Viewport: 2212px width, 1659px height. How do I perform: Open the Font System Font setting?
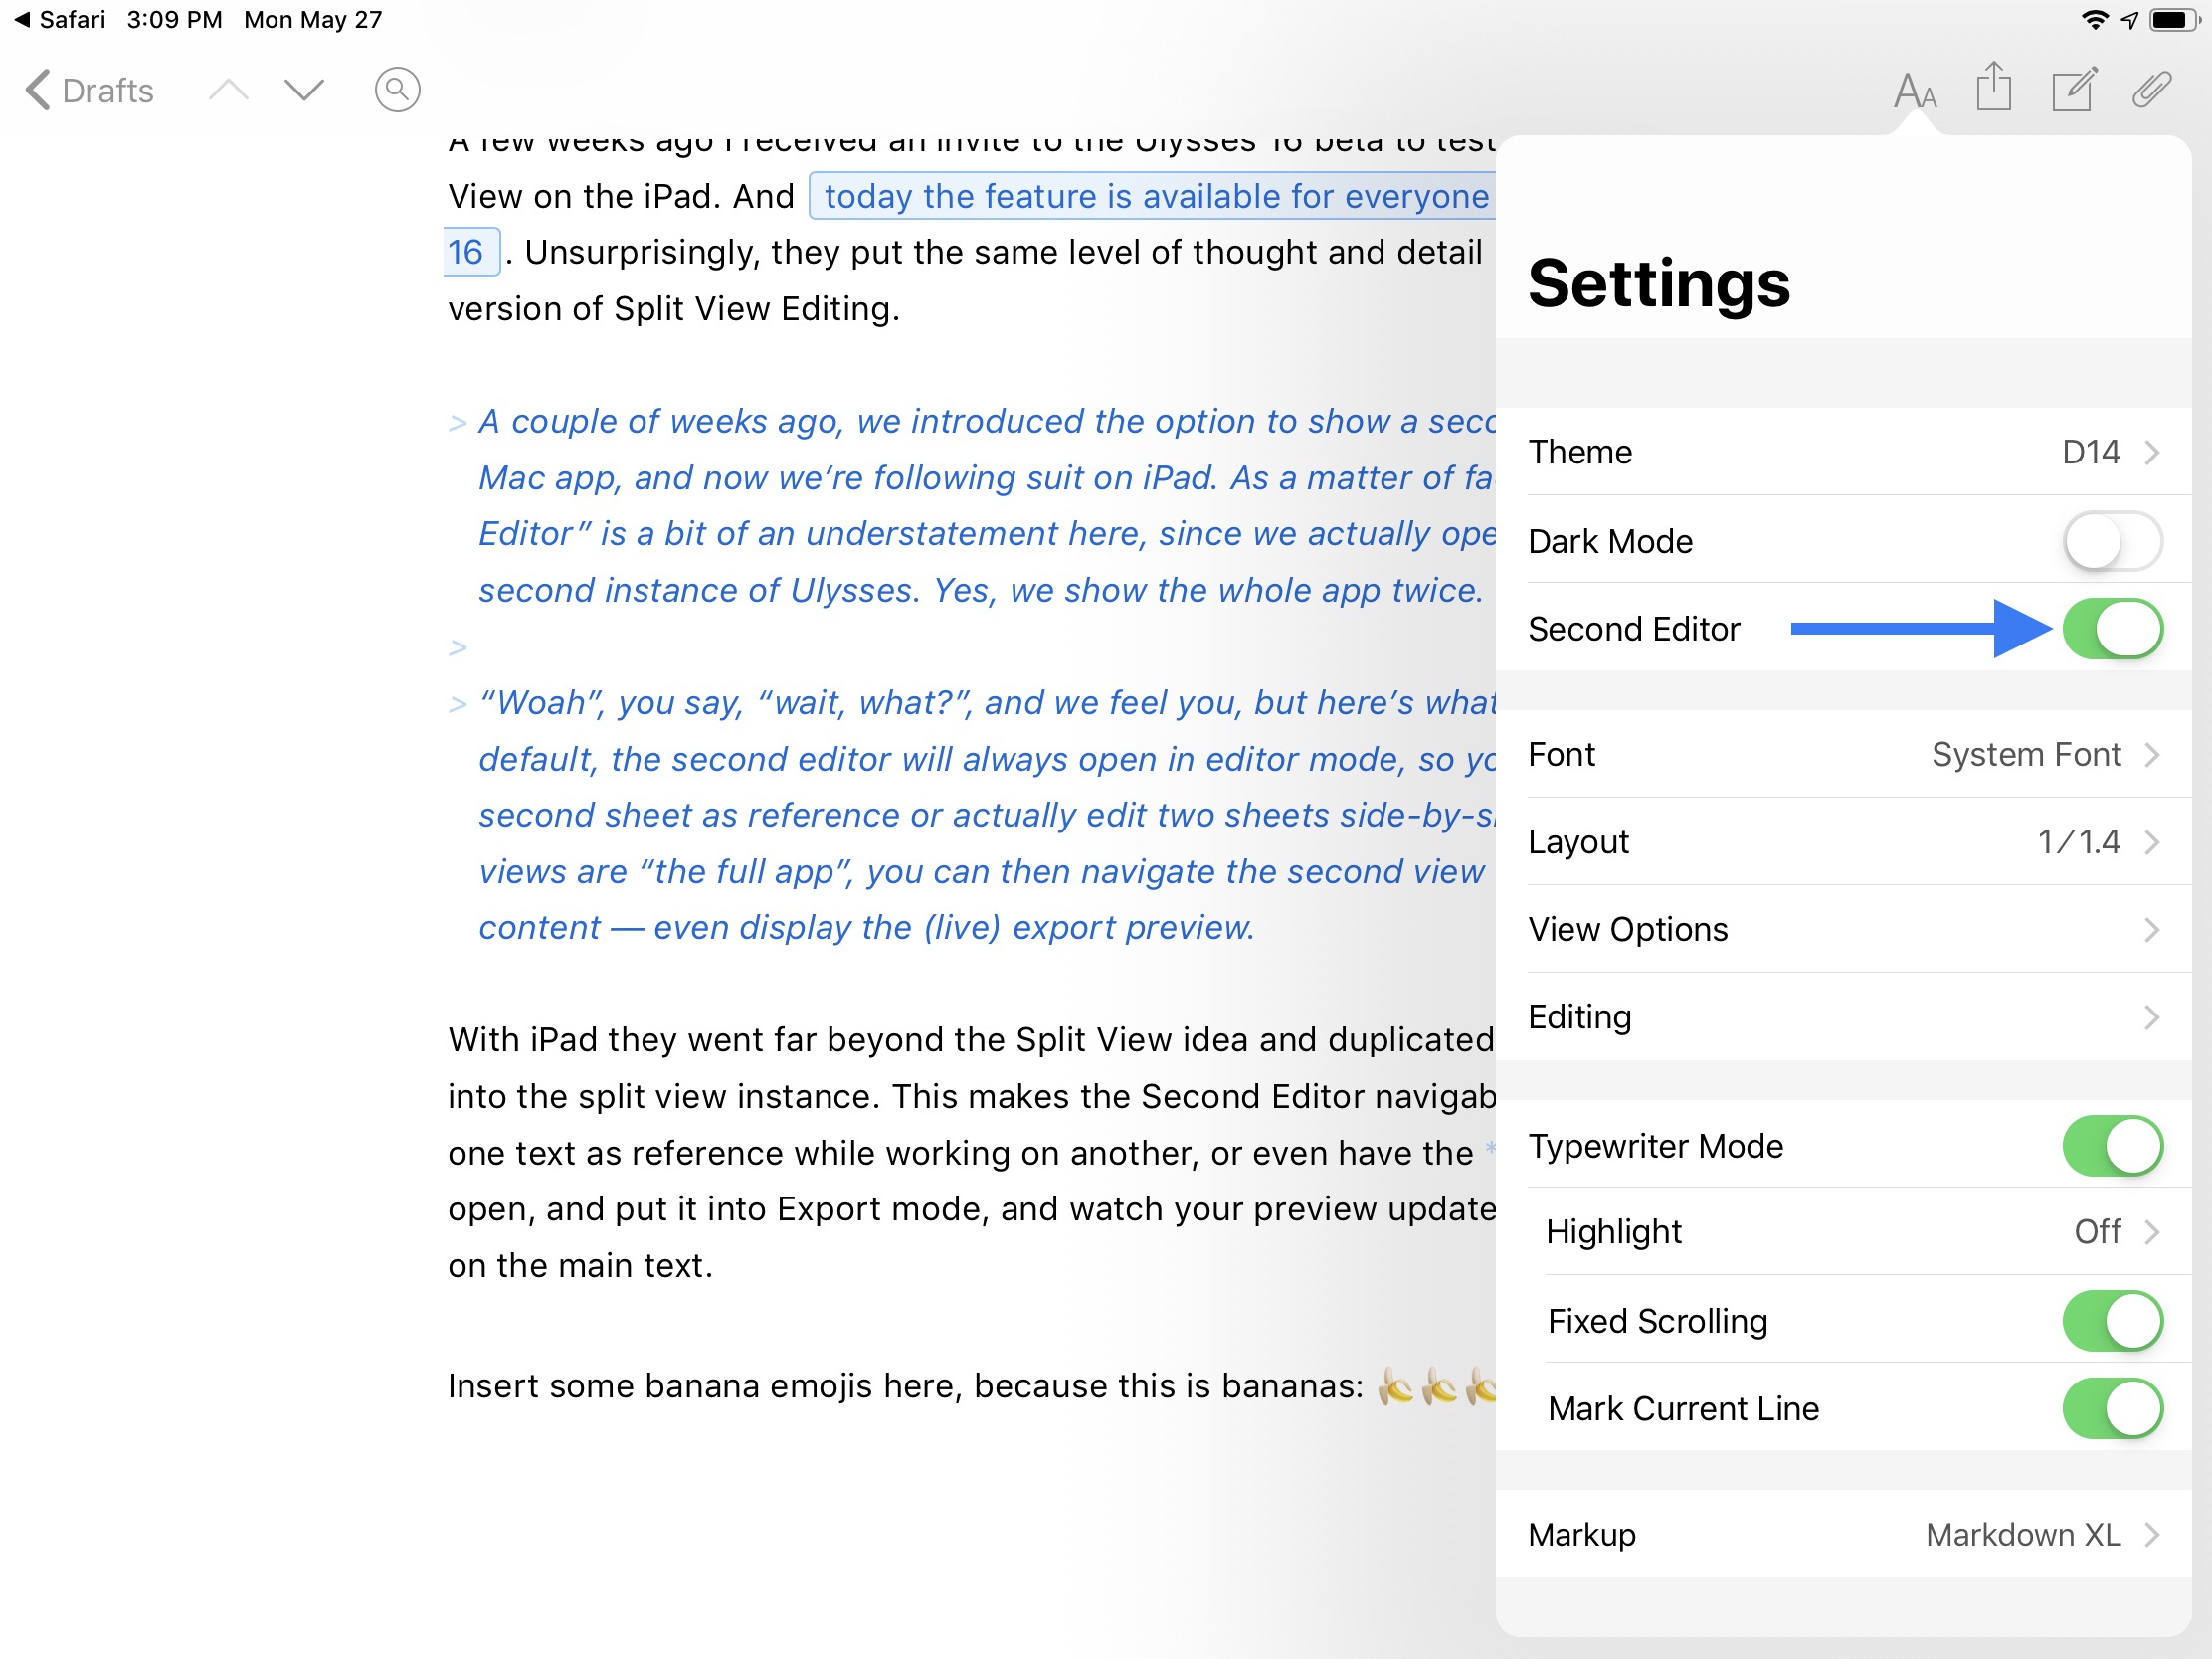(x=1843, y=754)
